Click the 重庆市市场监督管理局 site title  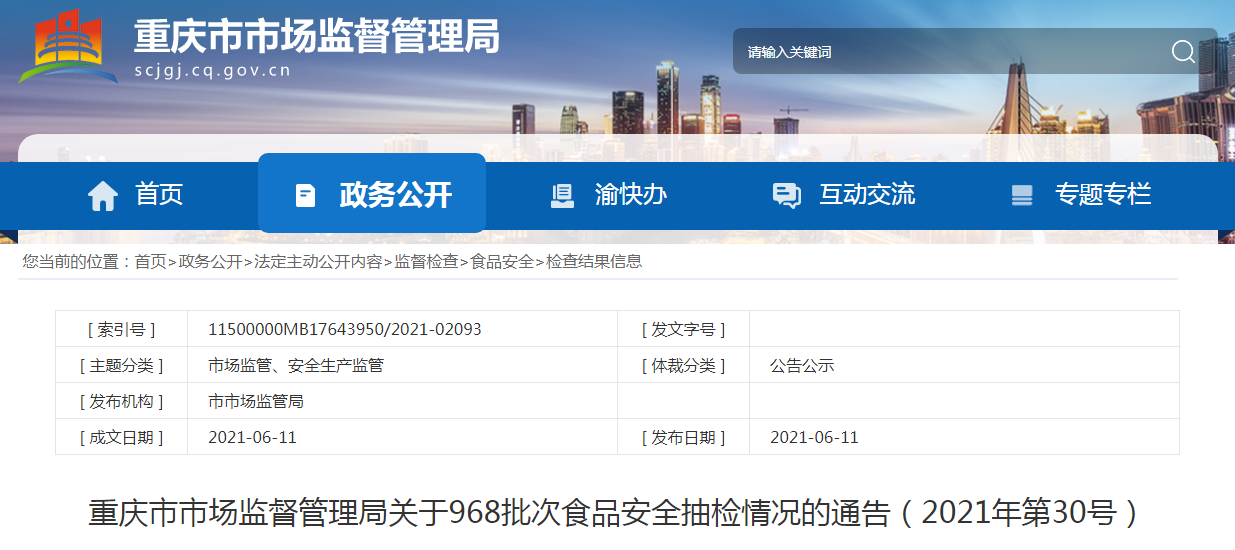(x=316, y=36)
